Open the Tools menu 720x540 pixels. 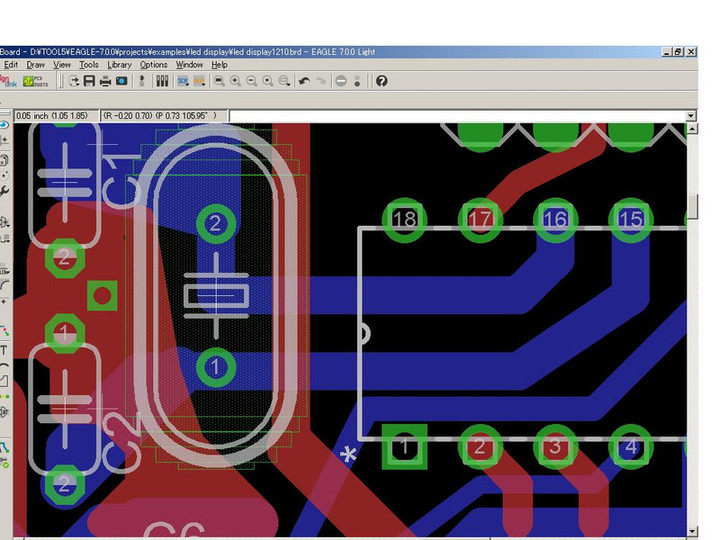(89, 65)
